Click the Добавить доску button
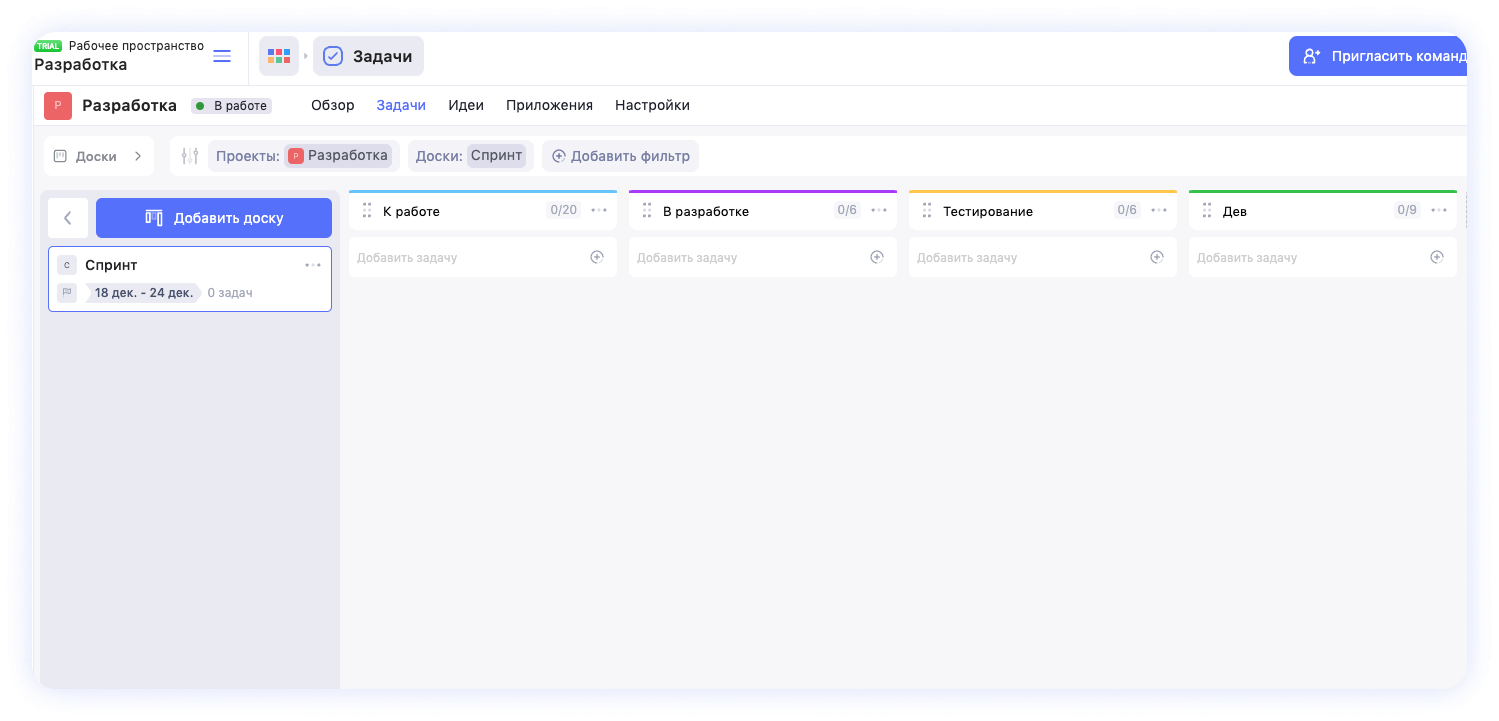Viewport: 1499px width, 721px height. (214, 218)
